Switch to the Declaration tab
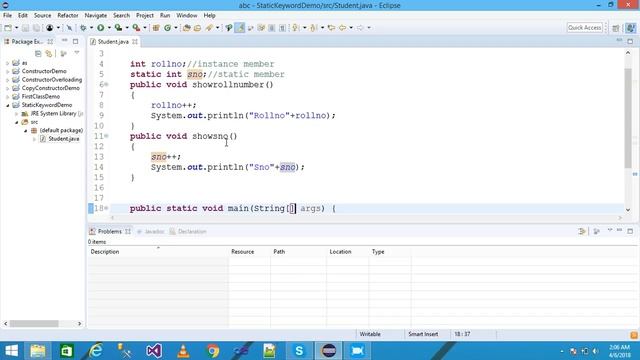The height and width of the screenshot is (360, 640). 188,231
